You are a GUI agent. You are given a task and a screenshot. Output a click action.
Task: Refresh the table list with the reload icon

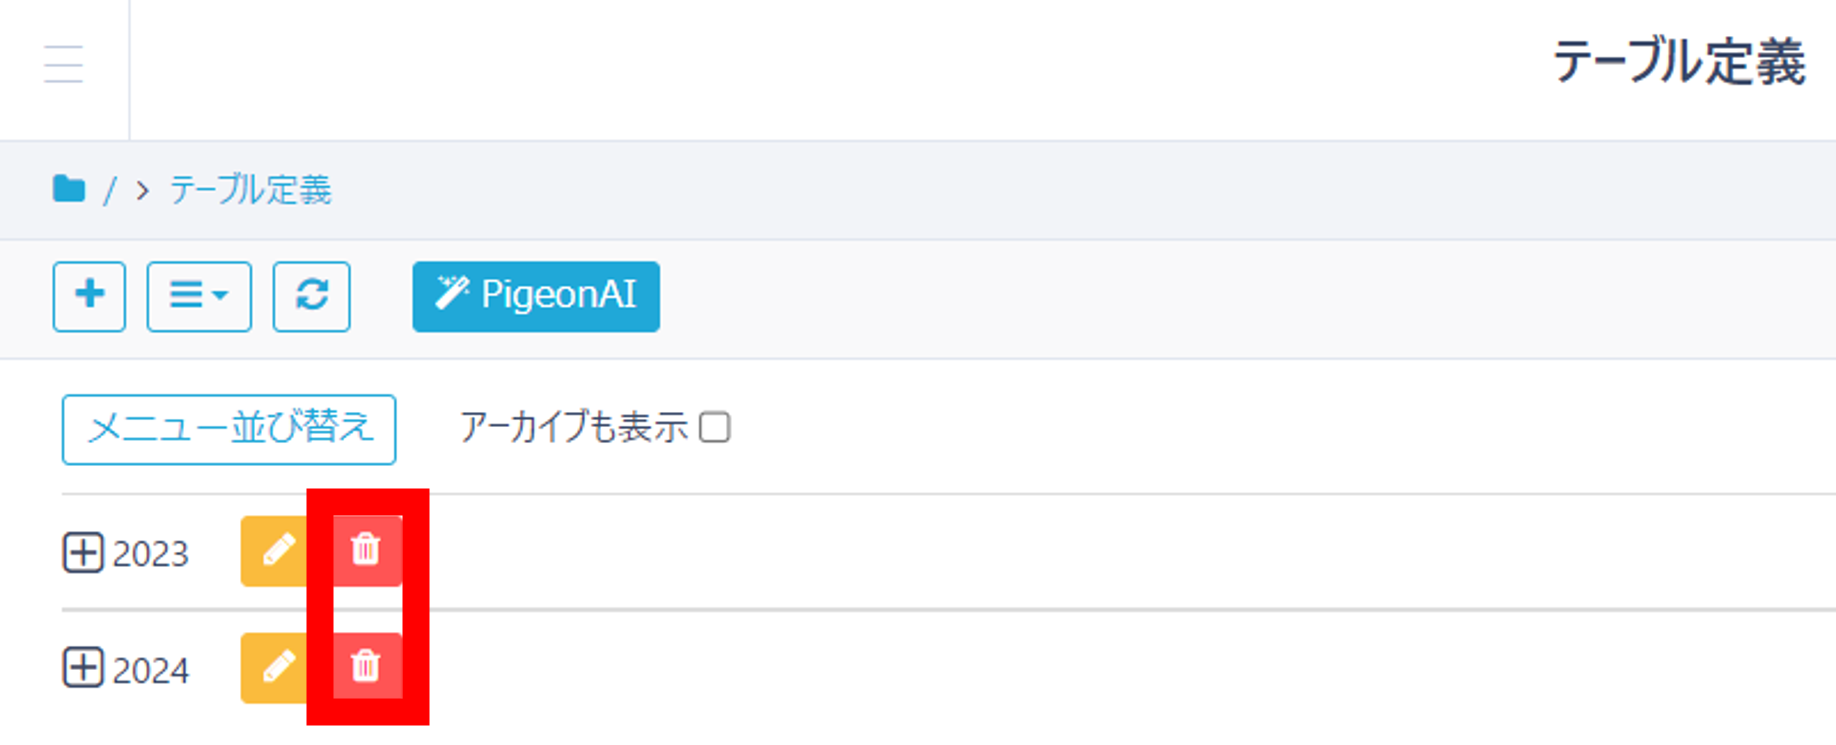311,296
